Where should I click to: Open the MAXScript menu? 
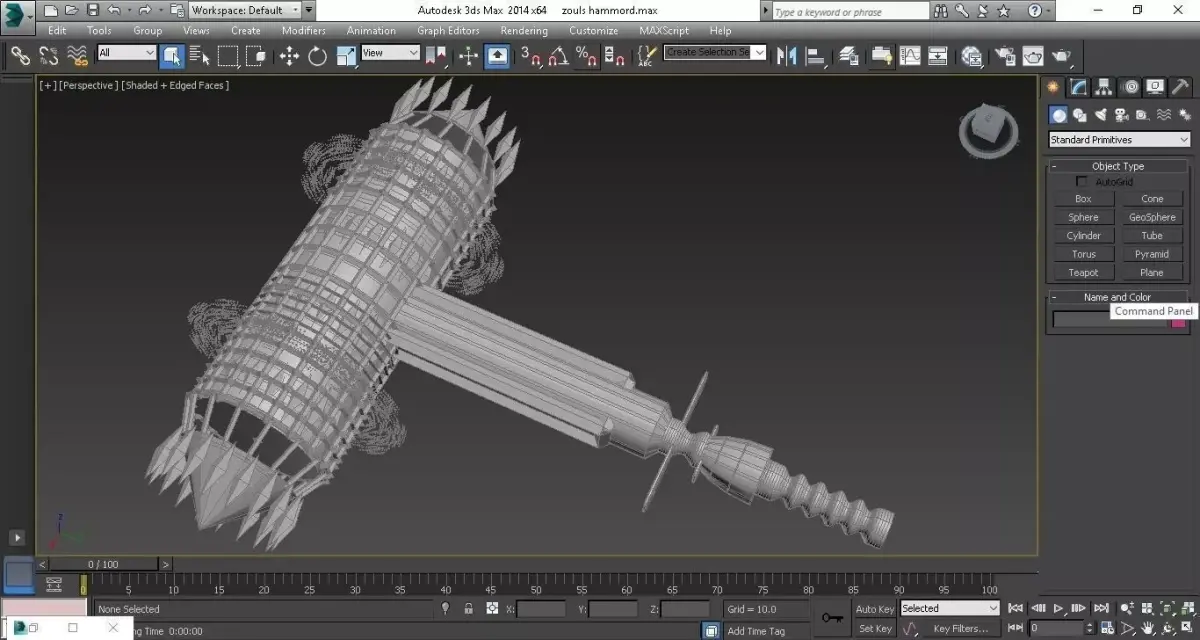pos(664,30)
